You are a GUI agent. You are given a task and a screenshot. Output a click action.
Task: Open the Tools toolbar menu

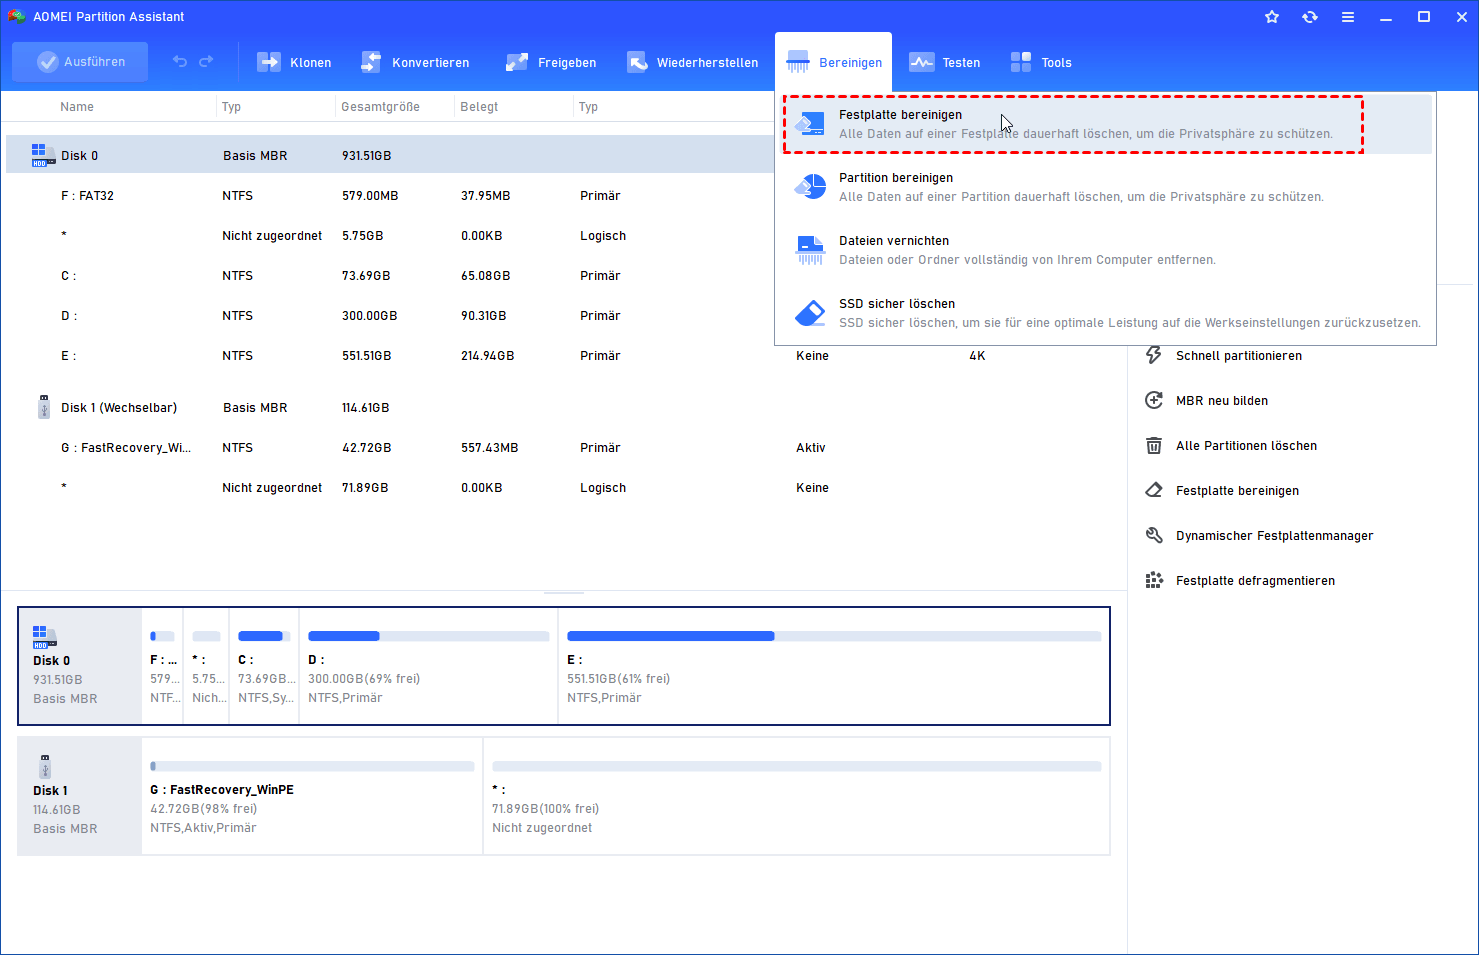coord(1041,63)
